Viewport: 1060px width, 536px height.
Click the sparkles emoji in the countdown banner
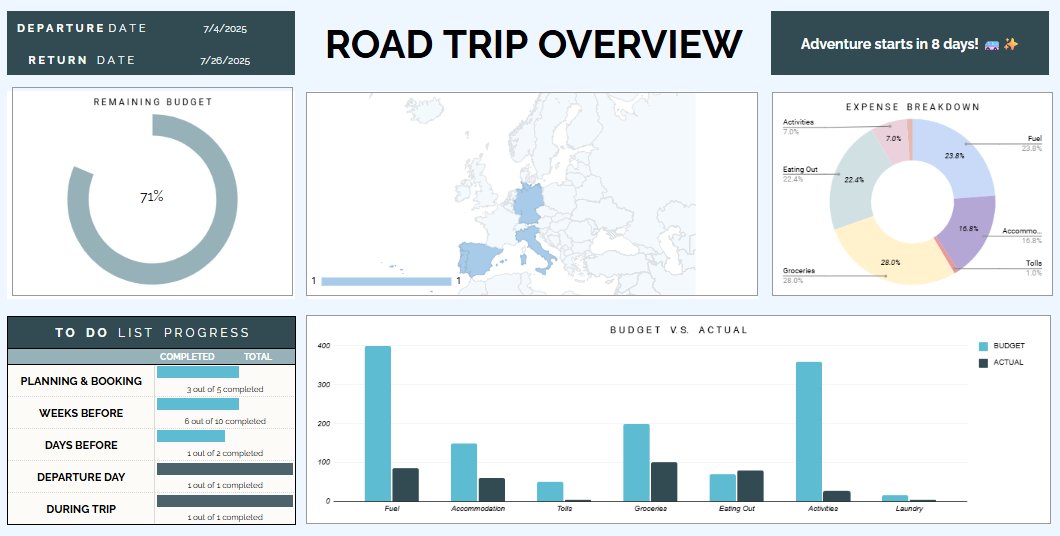coord(1011,44)
